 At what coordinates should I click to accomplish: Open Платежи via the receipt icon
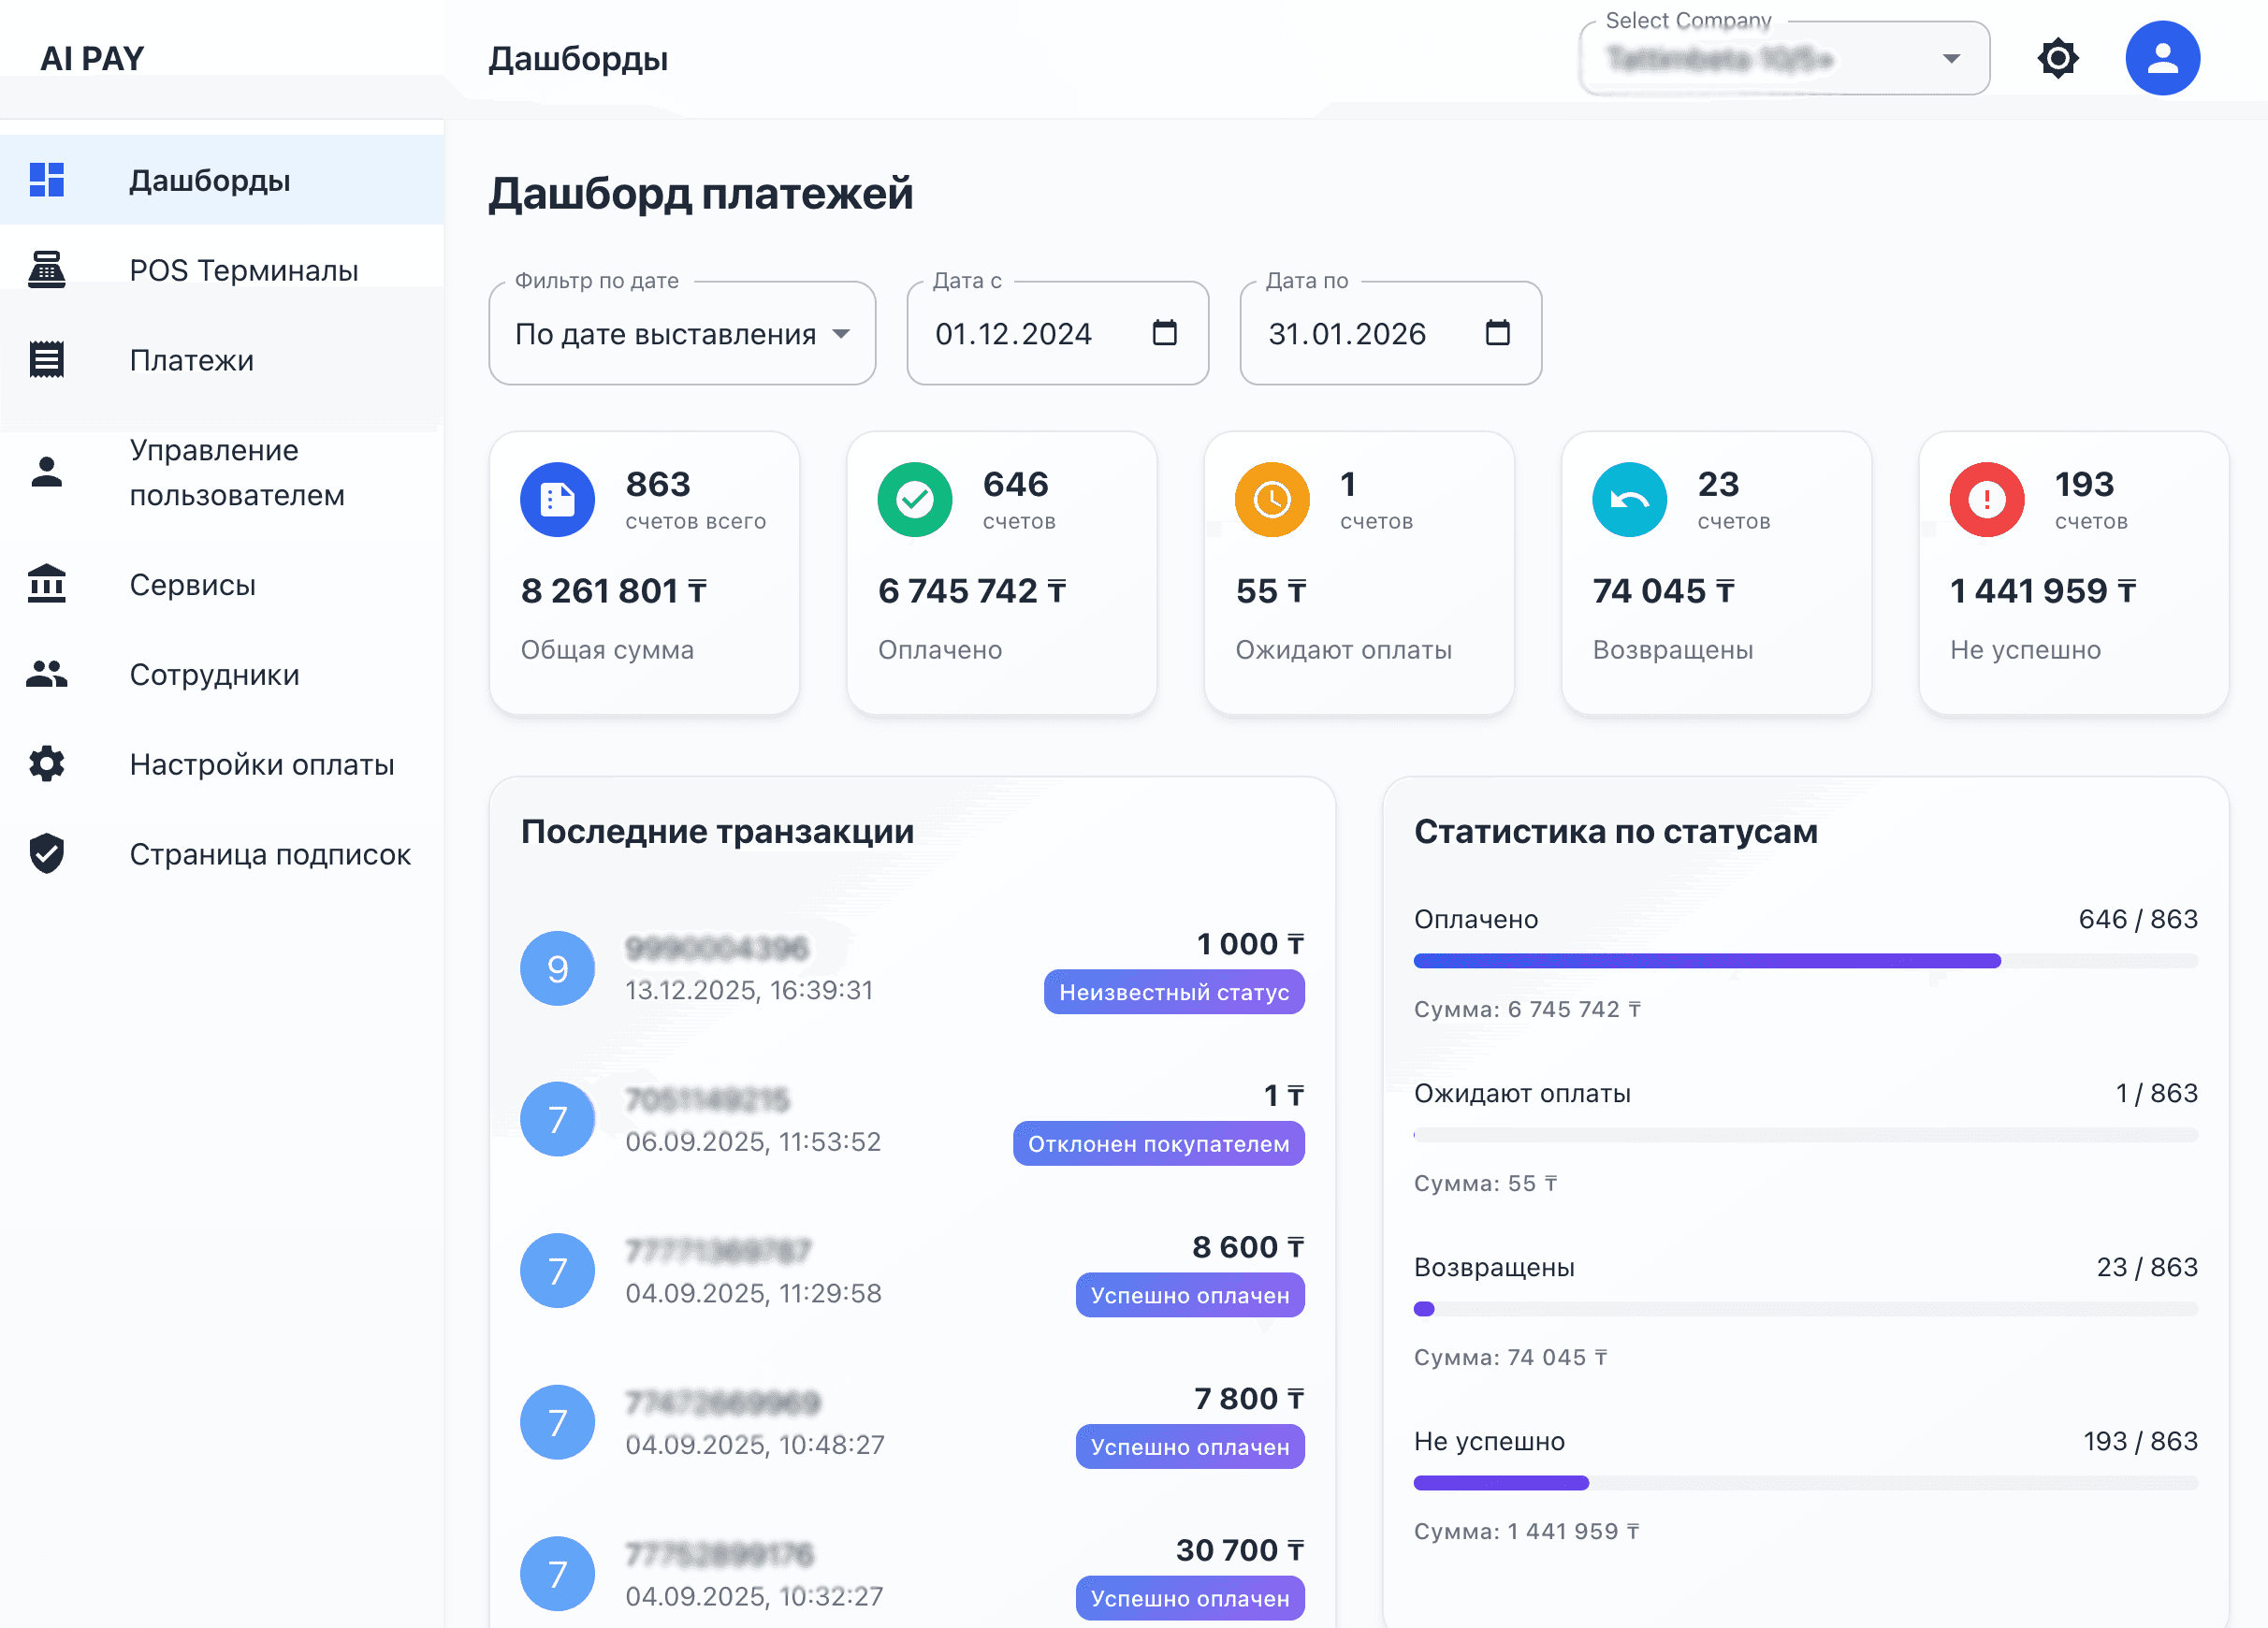pyautogui.click(x=46, y=359)
